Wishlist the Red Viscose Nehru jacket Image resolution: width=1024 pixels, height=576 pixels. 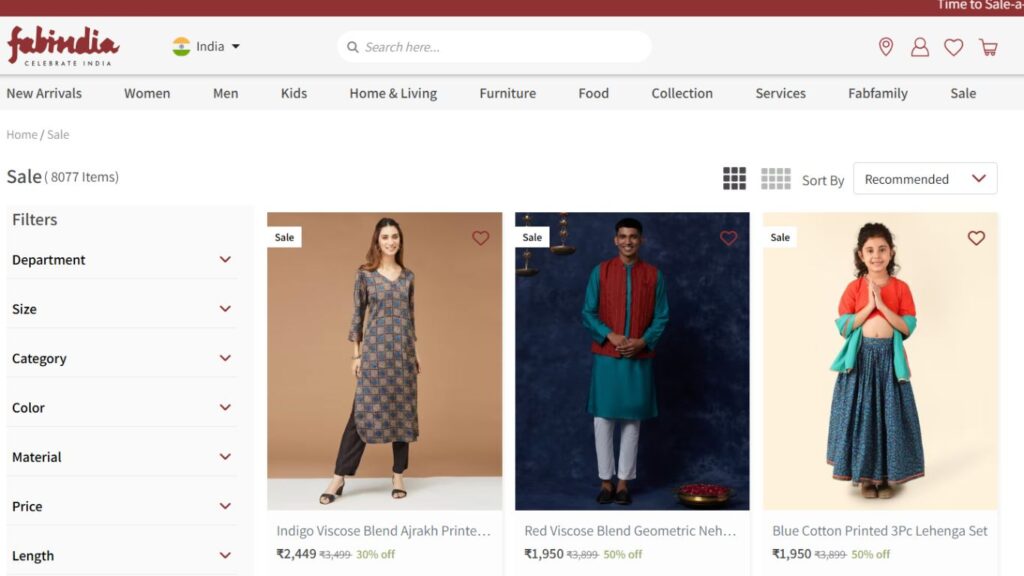point(728,238)
